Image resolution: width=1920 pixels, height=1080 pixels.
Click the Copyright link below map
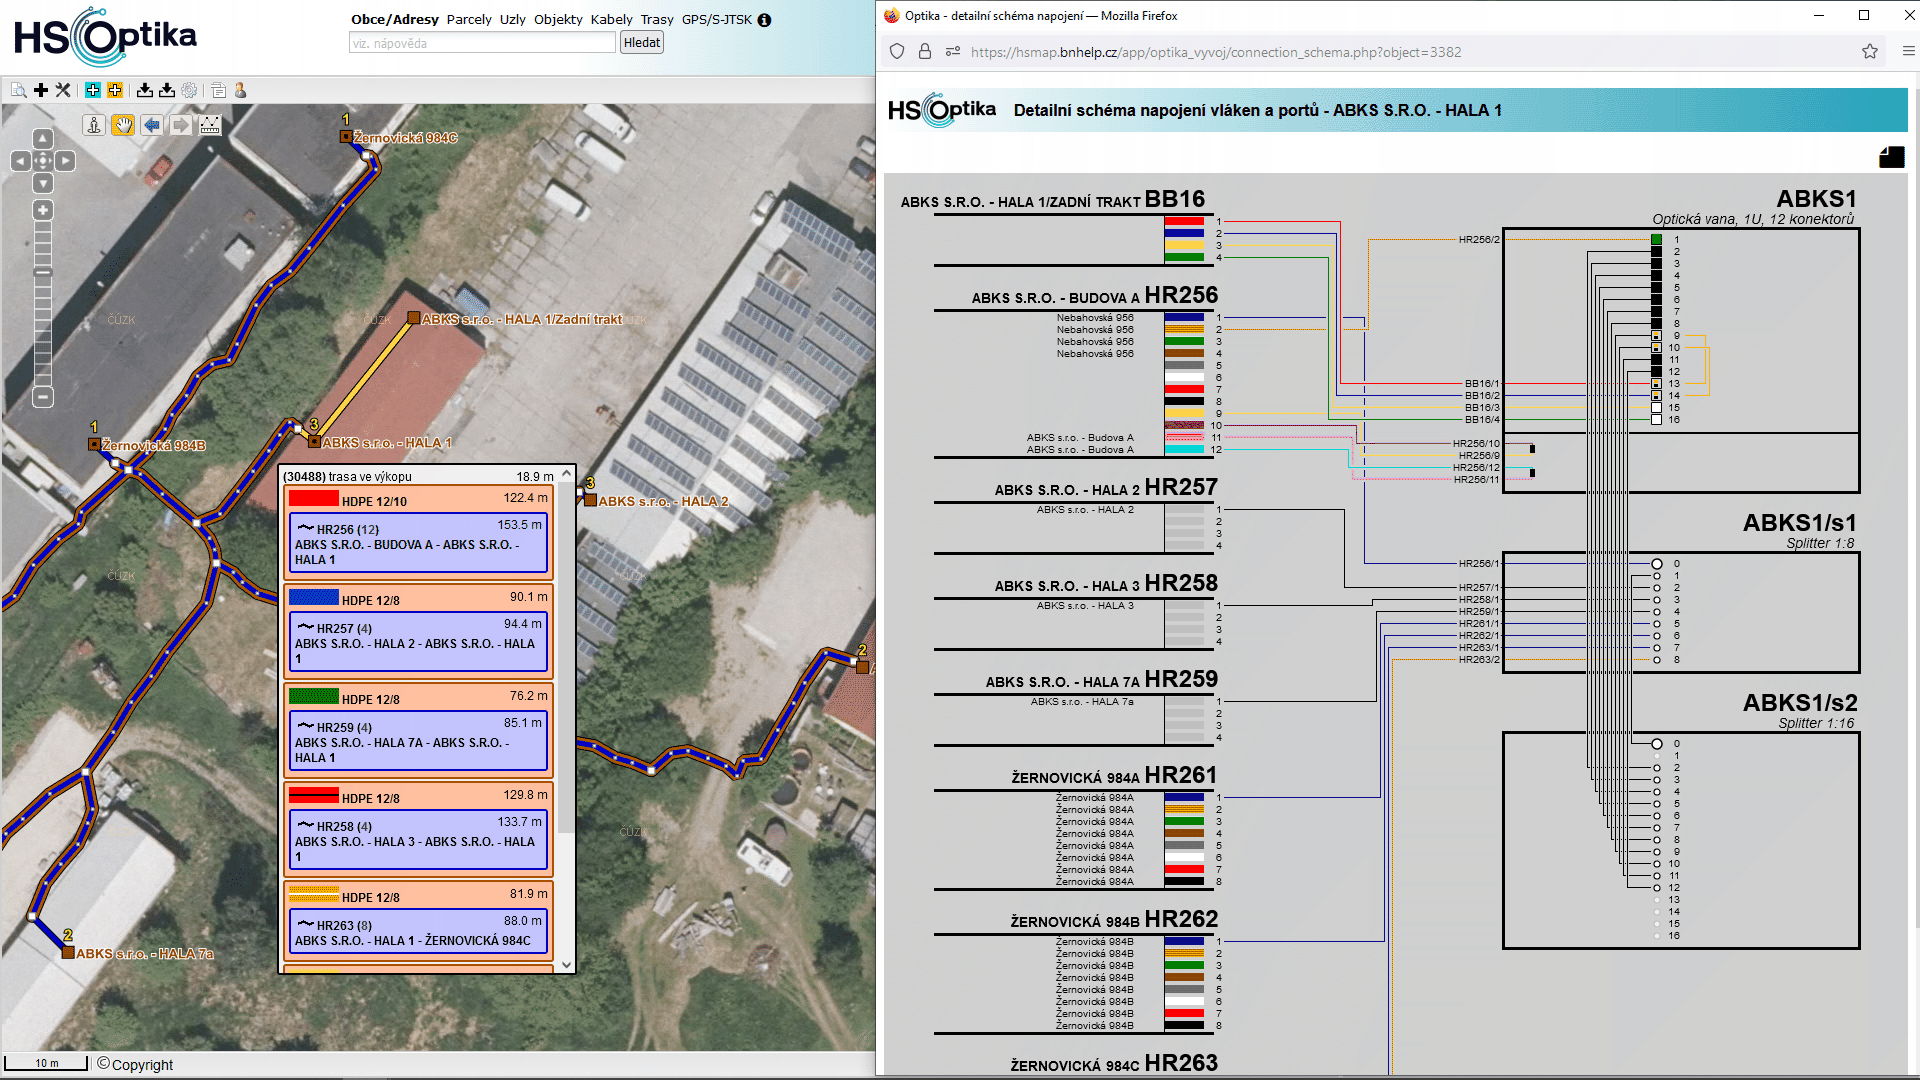(142, 1065)
